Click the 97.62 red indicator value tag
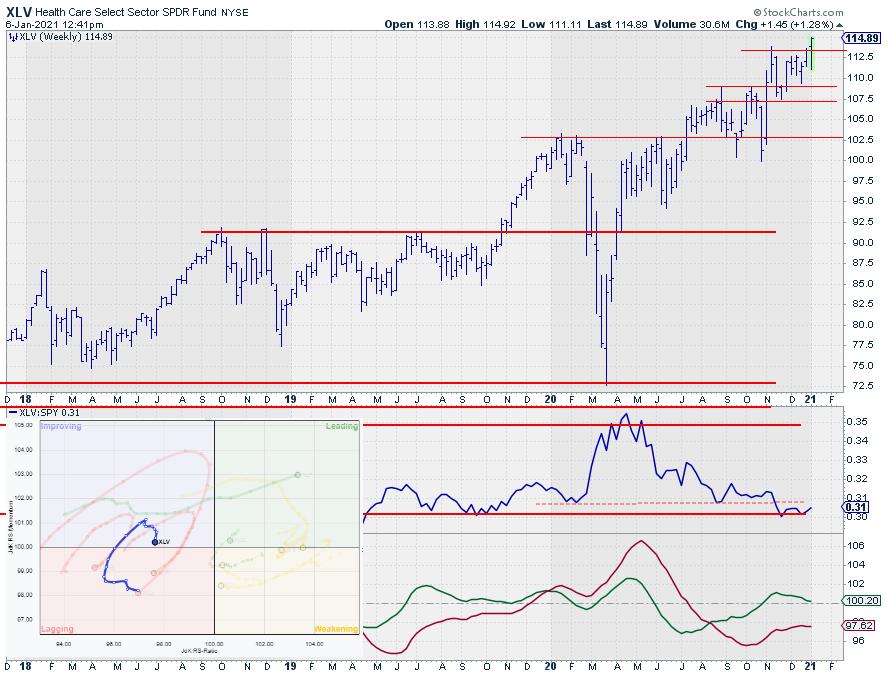Screen dimensions: 887x676 point(861,626)
